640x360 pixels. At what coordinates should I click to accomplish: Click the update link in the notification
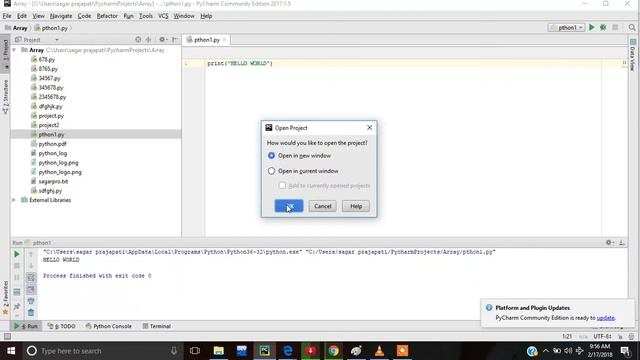coord(606,318)
